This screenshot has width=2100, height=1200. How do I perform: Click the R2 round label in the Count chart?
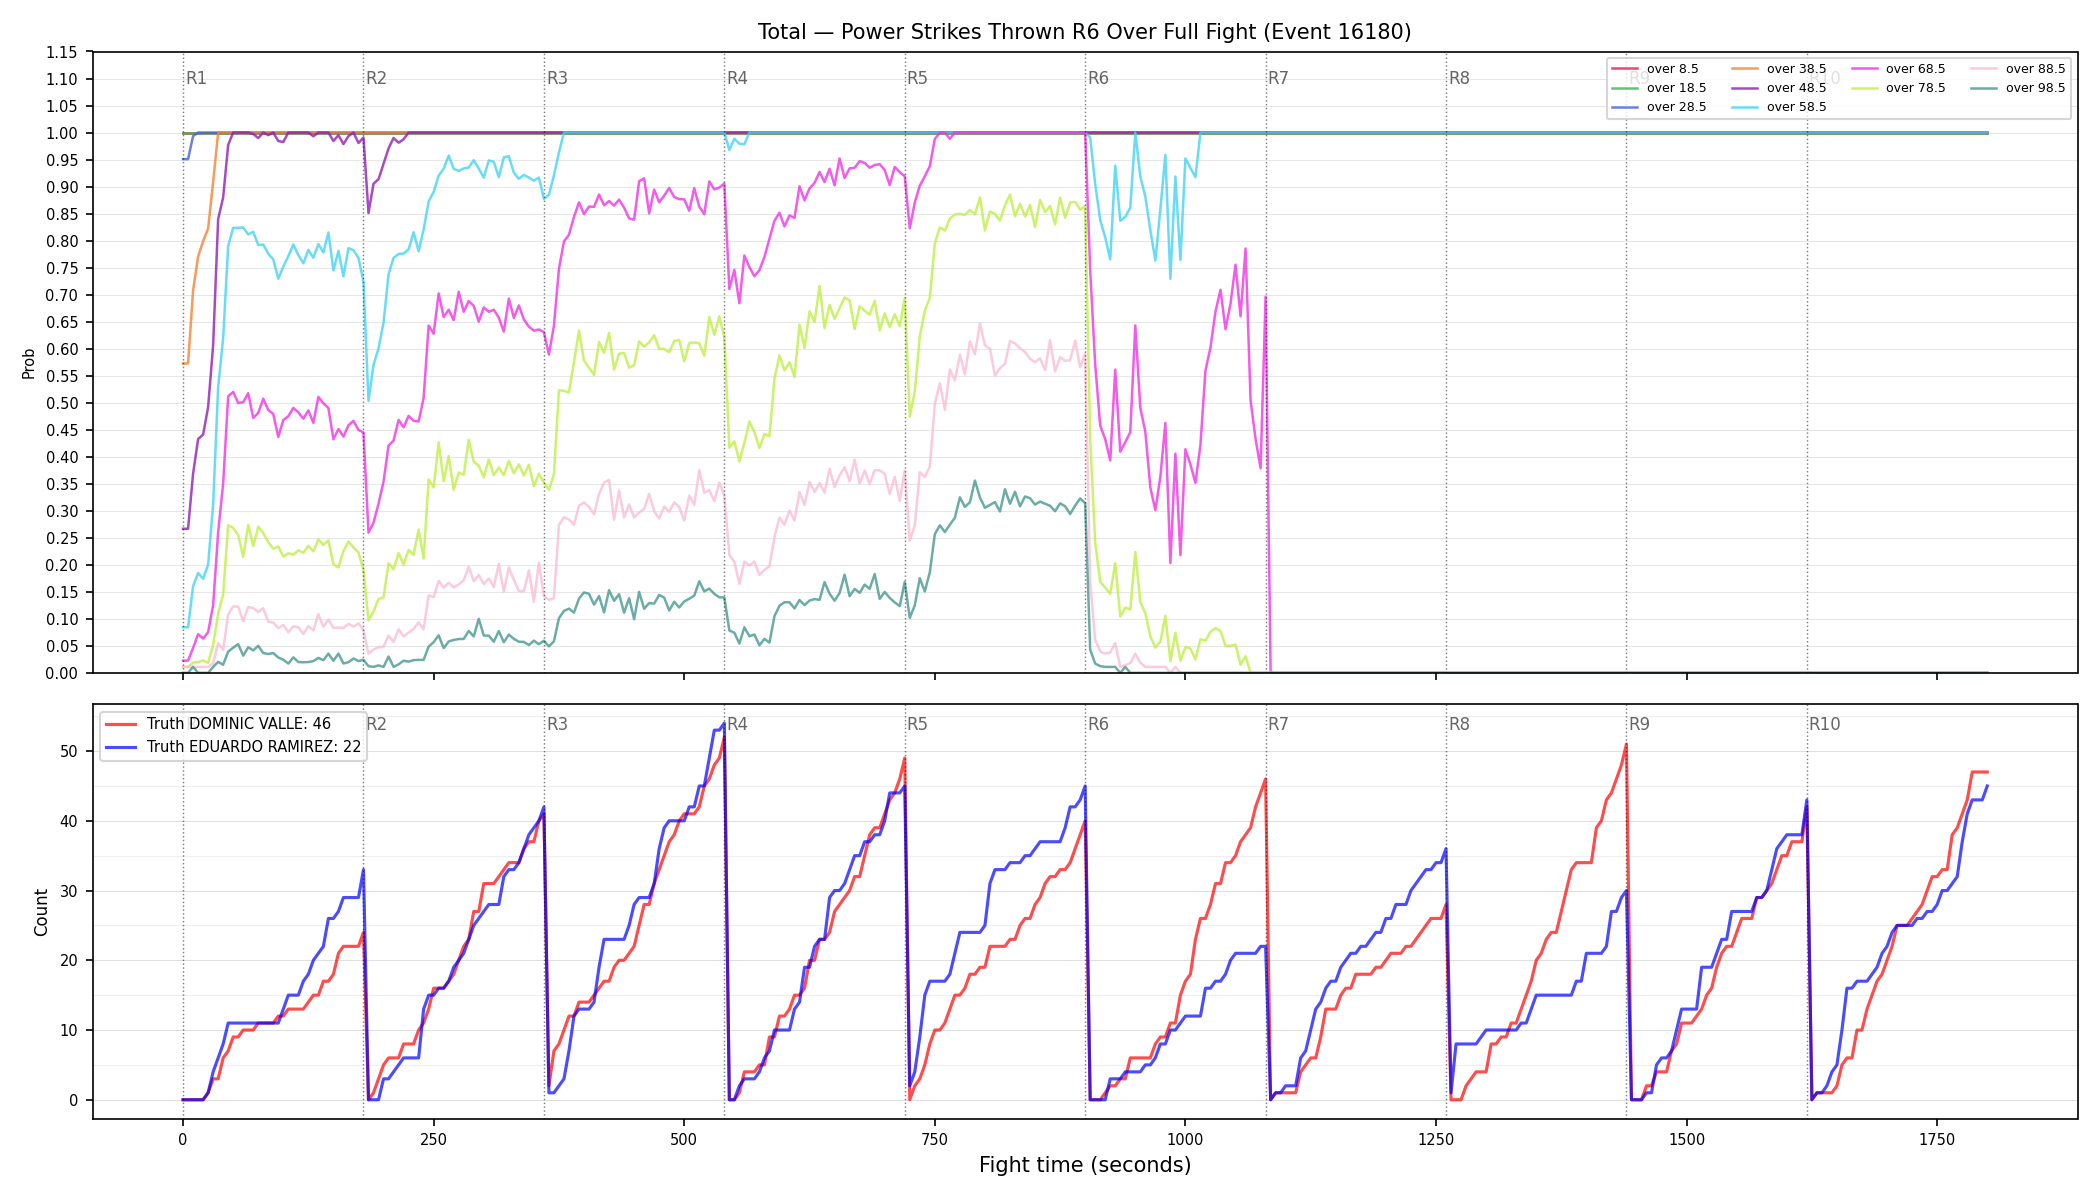(376, 724)
